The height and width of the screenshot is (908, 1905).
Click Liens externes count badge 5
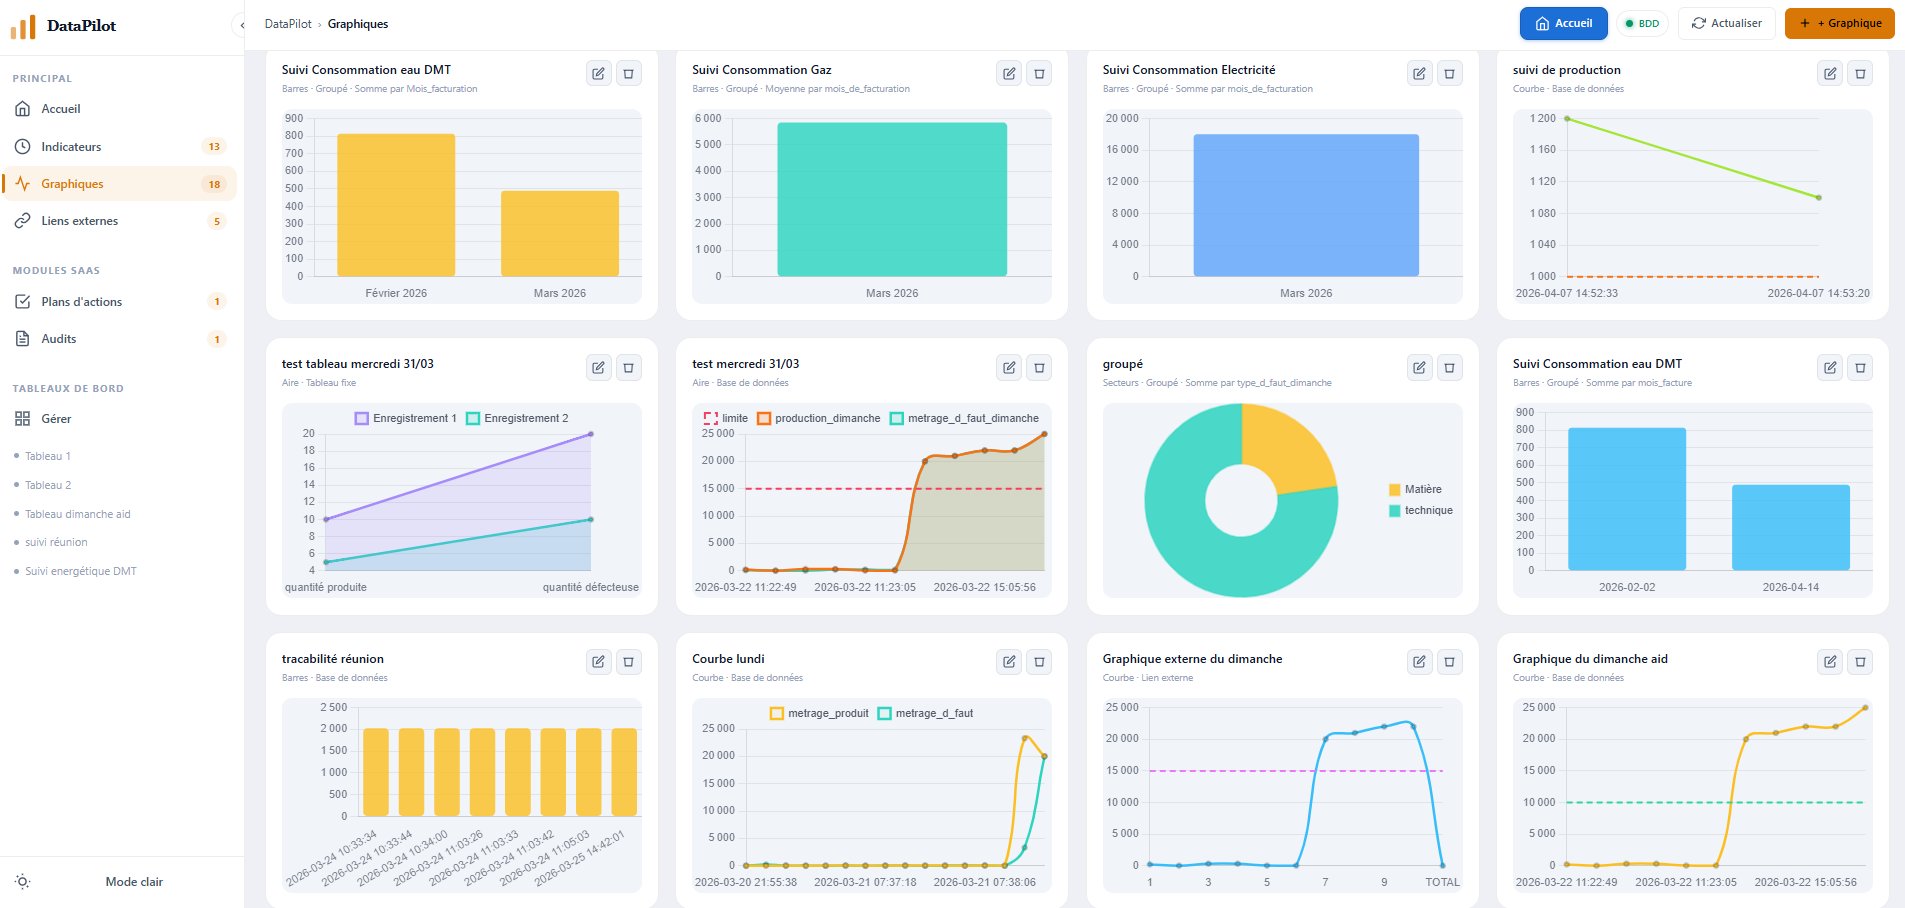(216, 221)
